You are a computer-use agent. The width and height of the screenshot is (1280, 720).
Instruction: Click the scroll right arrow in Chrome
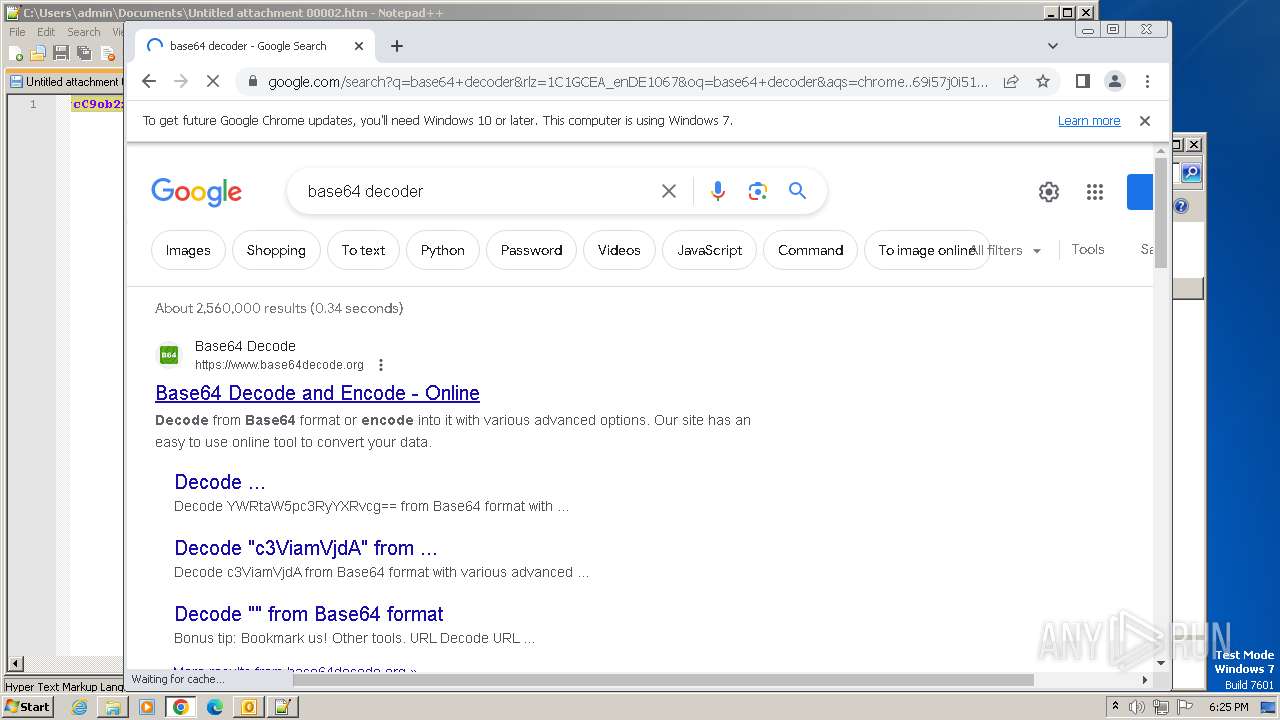[1145, 680]
